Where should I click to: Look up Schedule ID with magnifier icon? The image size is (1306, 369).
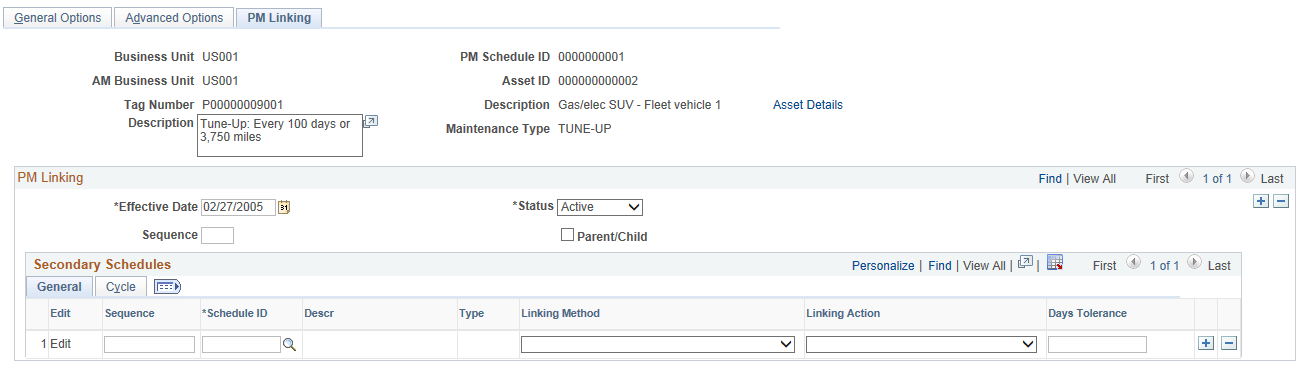[289, 344]
